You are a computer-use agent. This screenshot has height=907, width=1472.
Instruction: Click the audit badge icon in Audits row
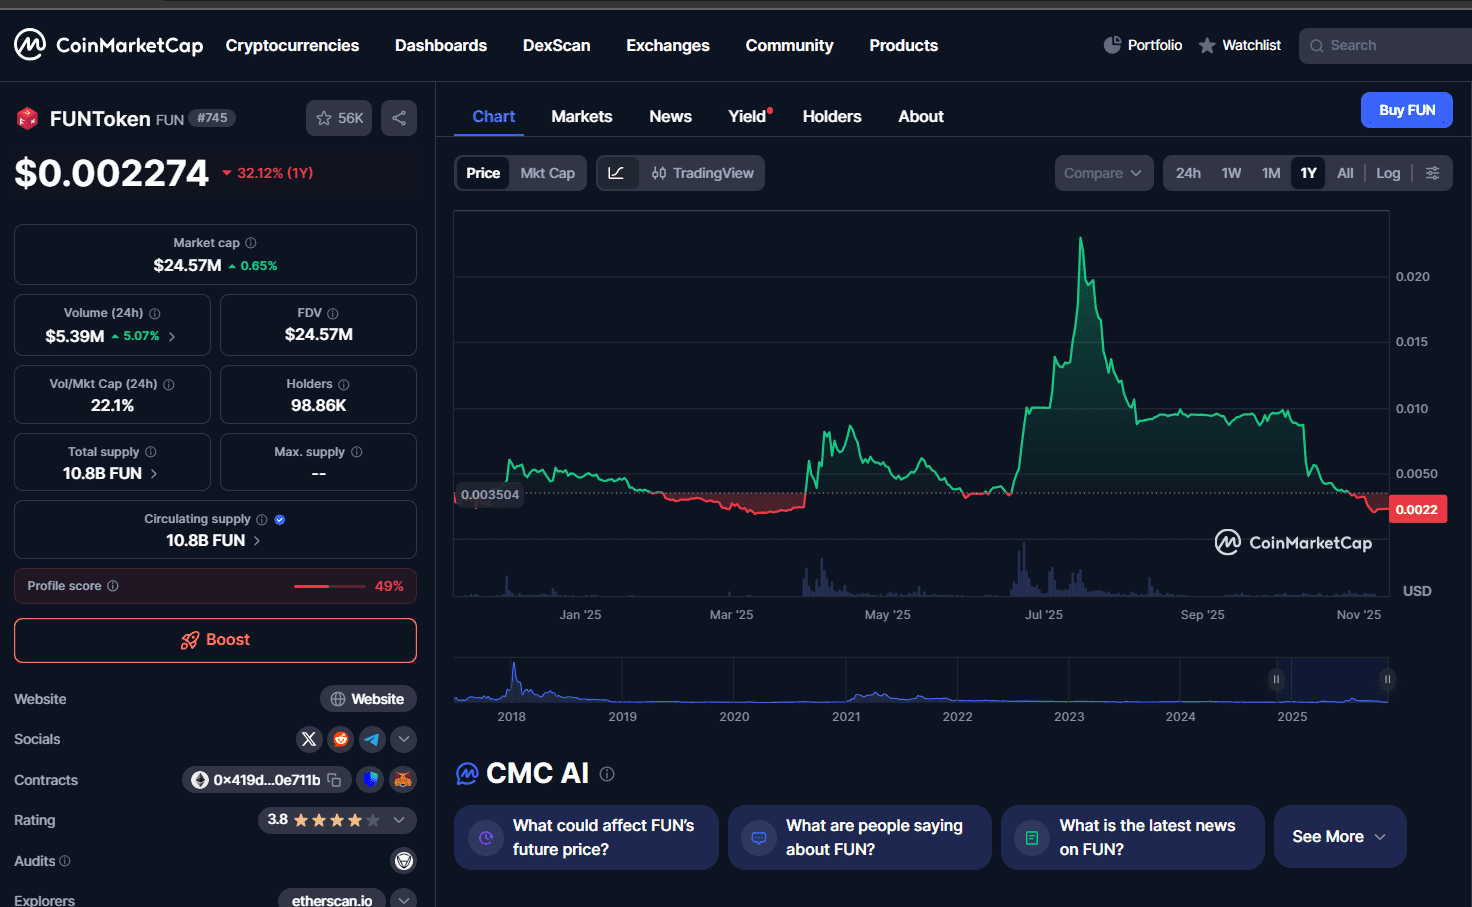[x=404, y=861]
